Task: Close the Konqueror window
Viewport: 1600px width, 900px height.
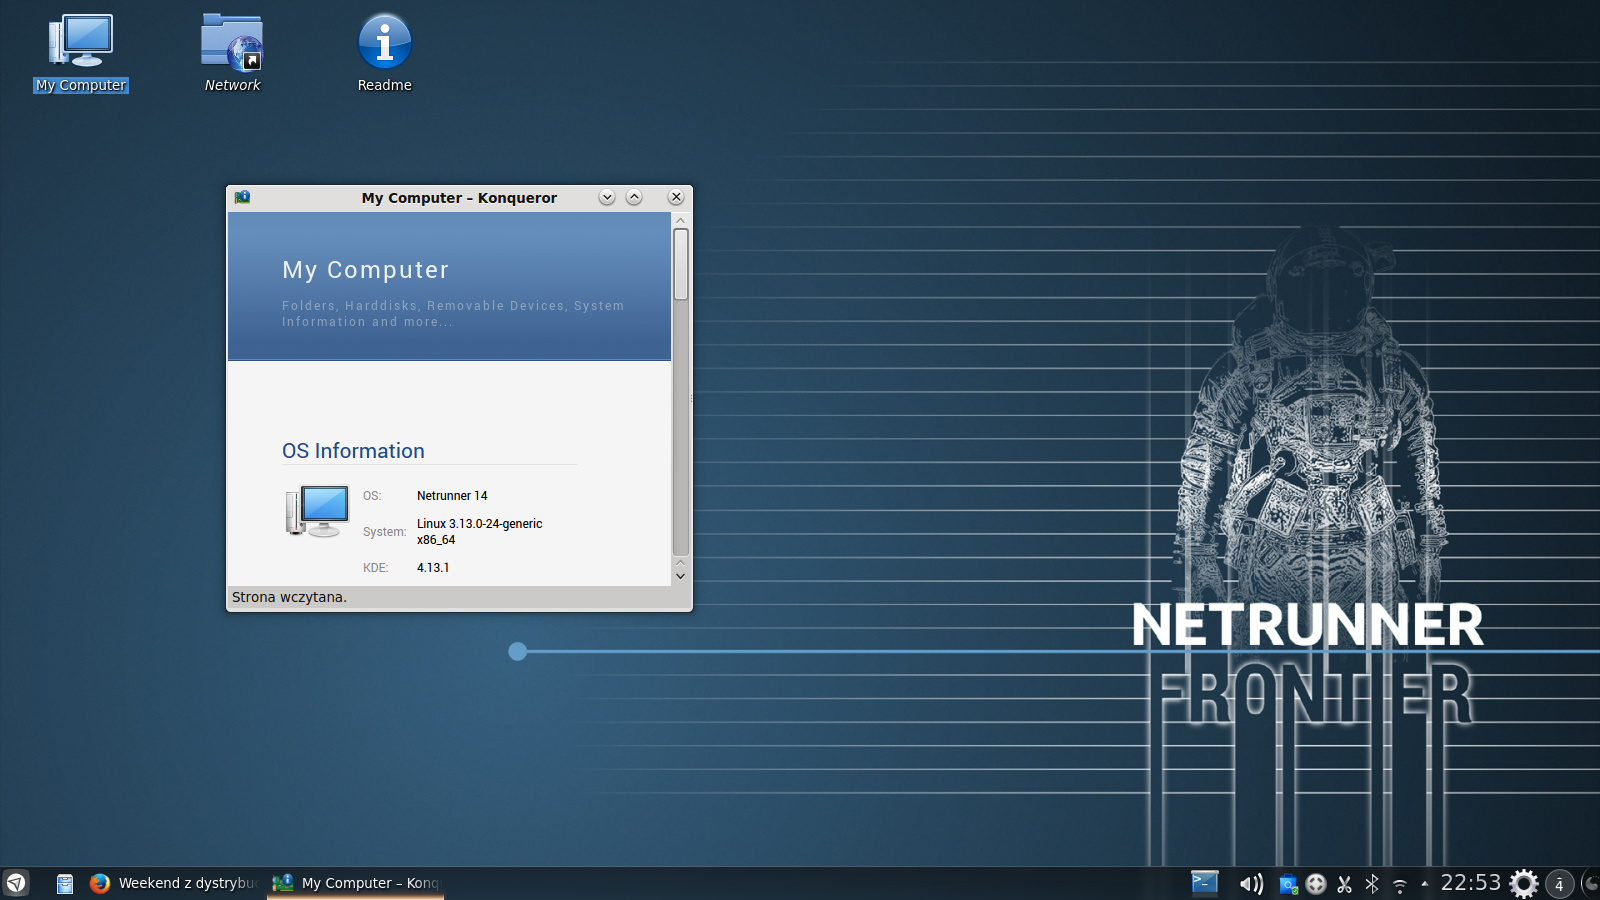Action: pyautogui.click(x=676, y=197)
